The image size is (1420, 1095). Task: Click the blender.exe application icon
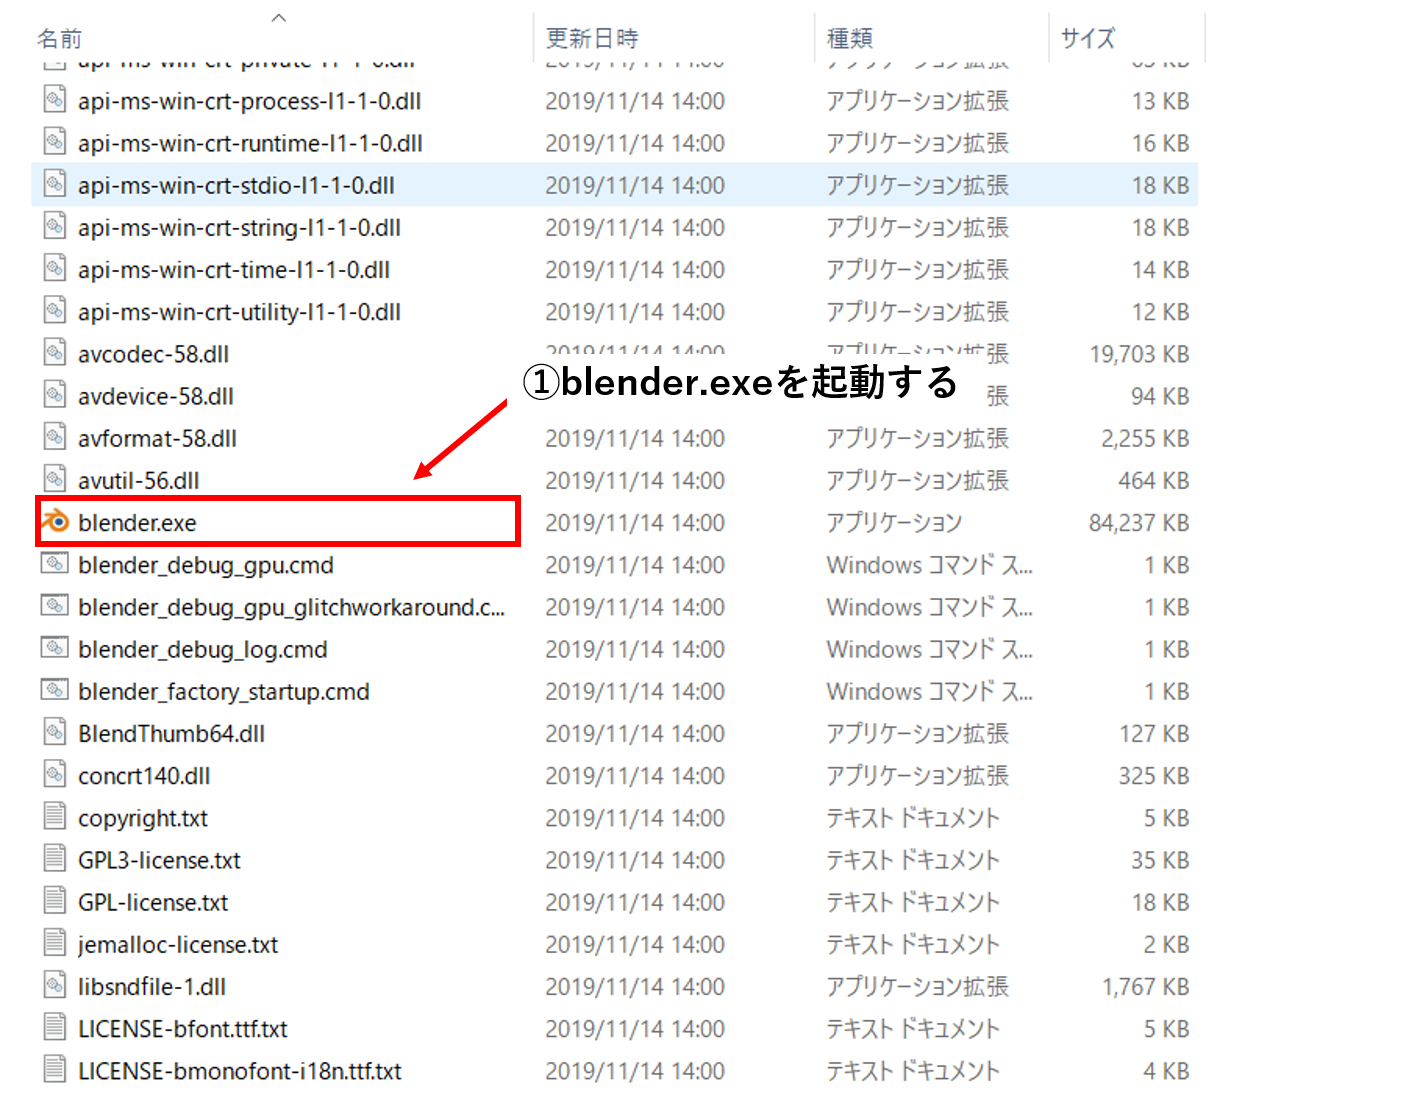(x=55, y=521)
